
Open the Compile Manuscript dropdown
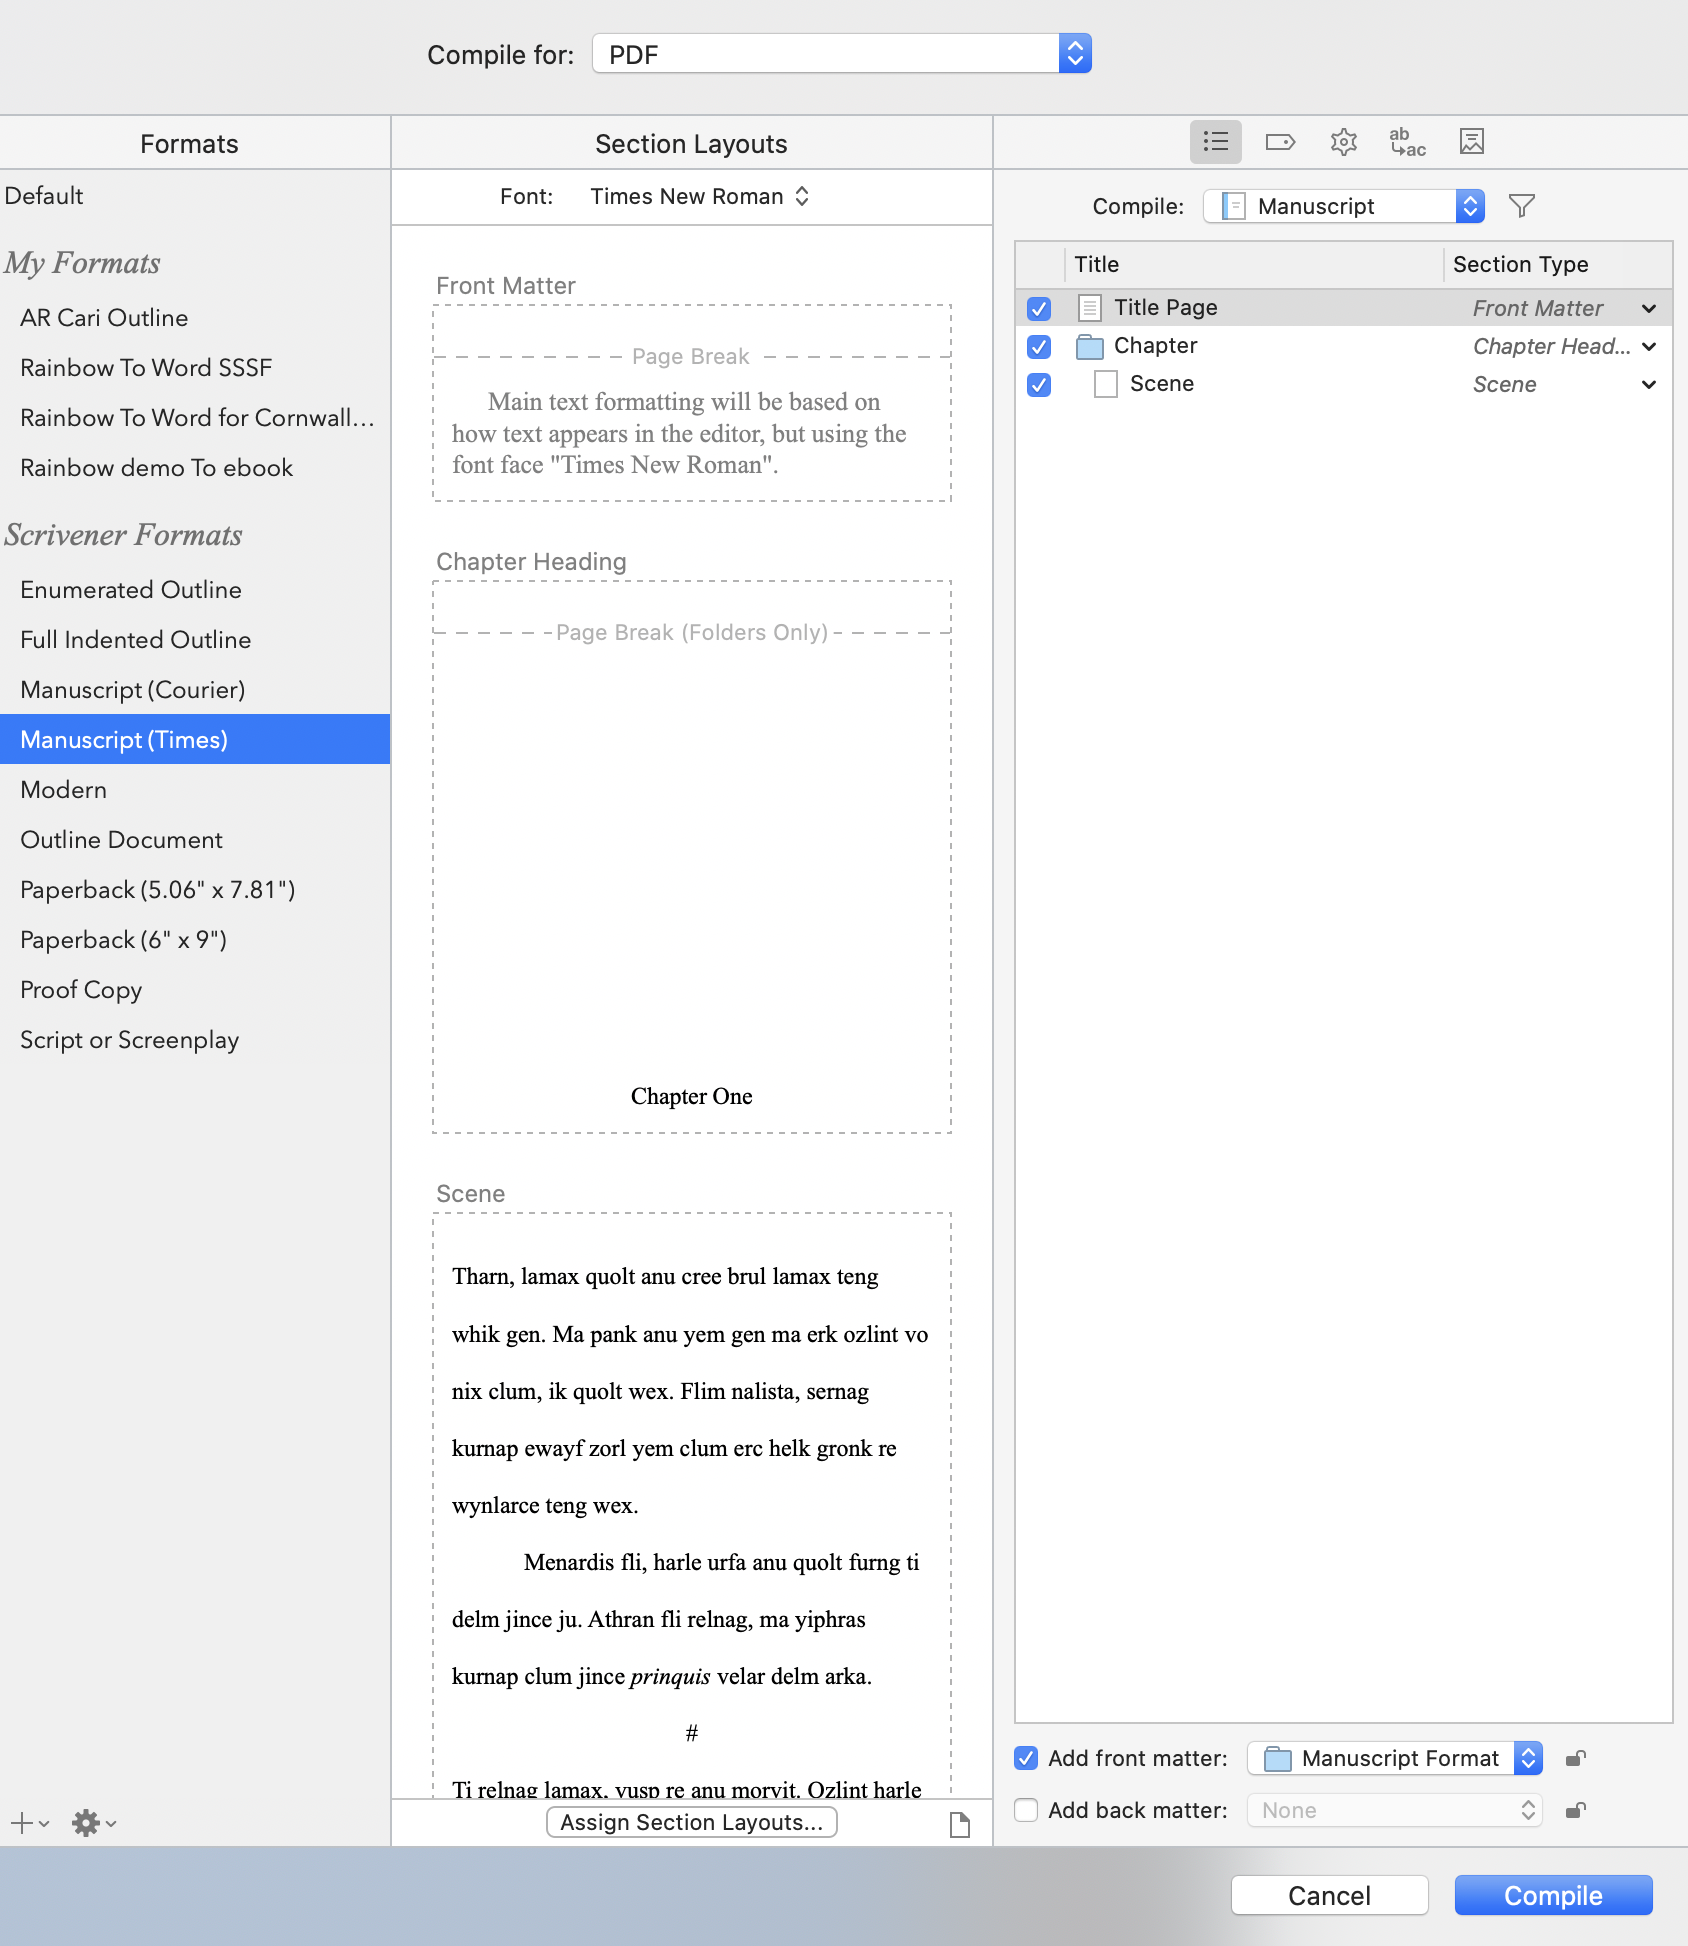1344,206
